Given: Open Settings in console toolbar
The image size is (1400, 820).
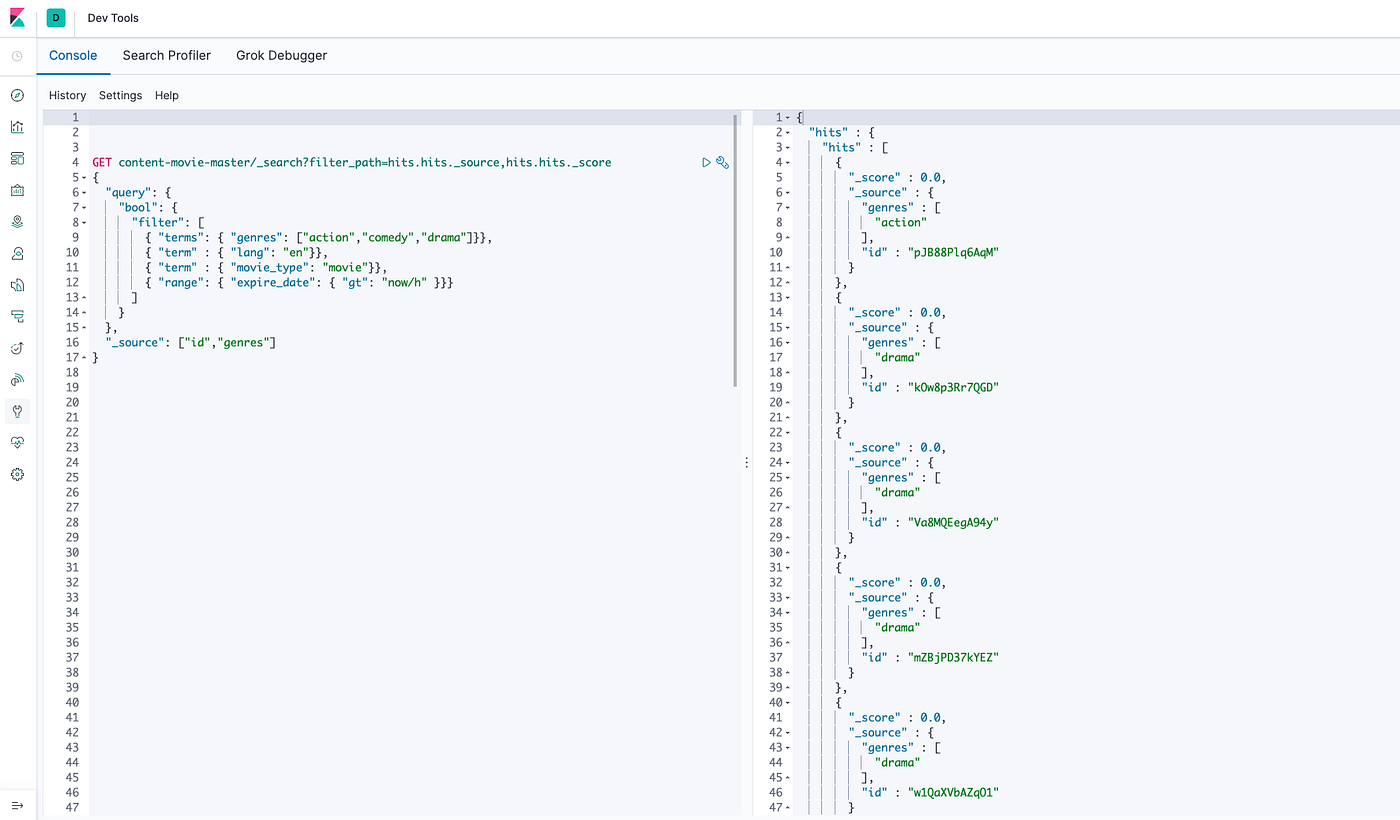Looking at the screenshot, I should click(x=120, y=95).
